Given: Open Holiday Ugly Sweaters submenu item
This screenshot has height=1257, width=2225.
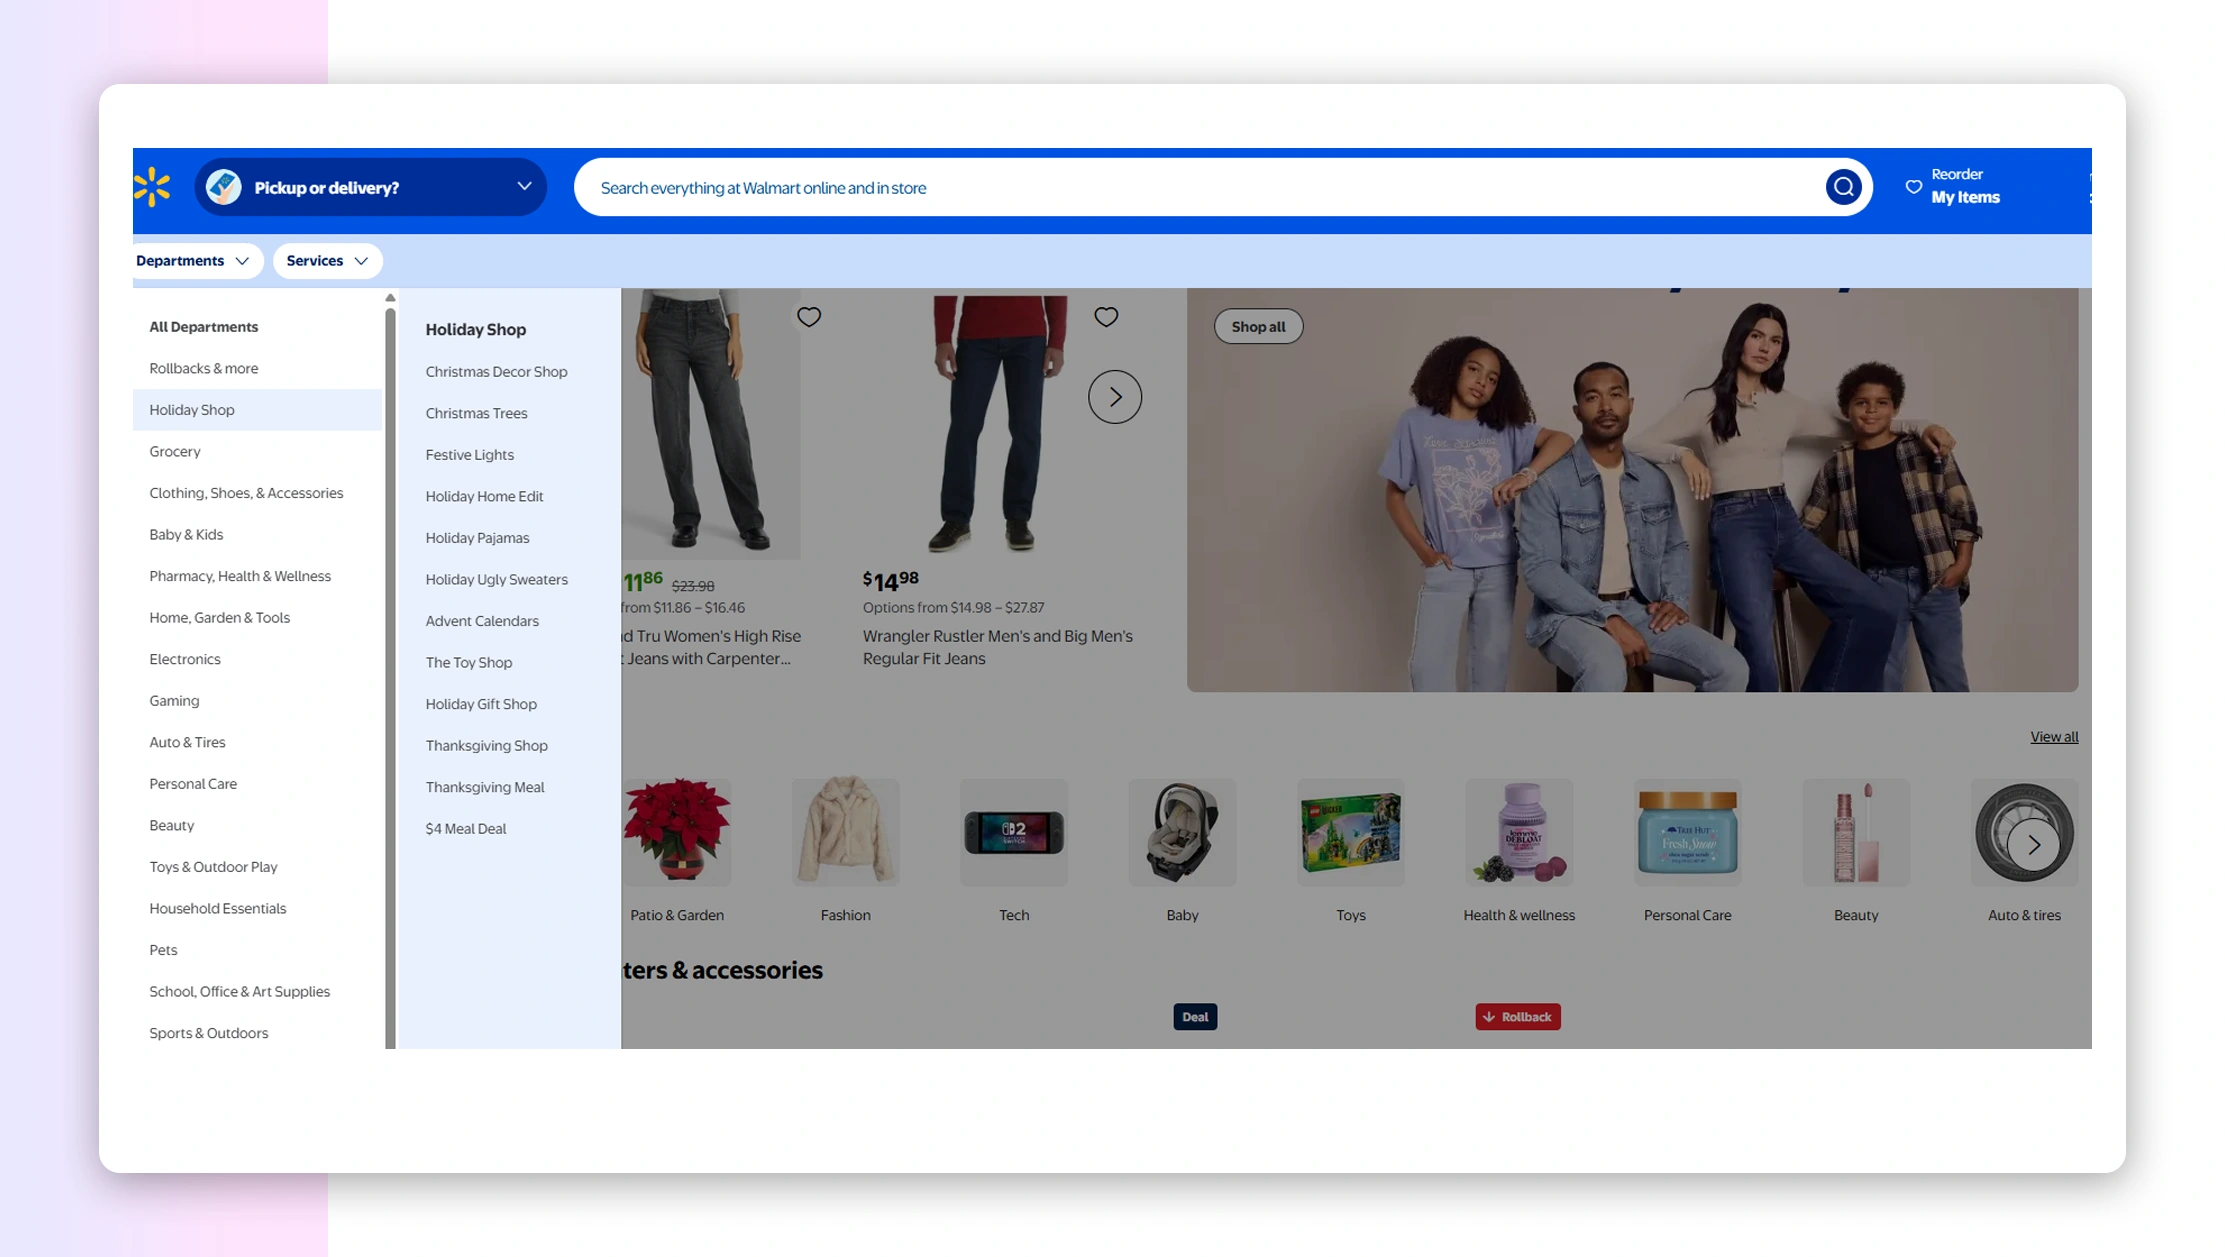Looking at the screenshot, I should coord(496,580).
